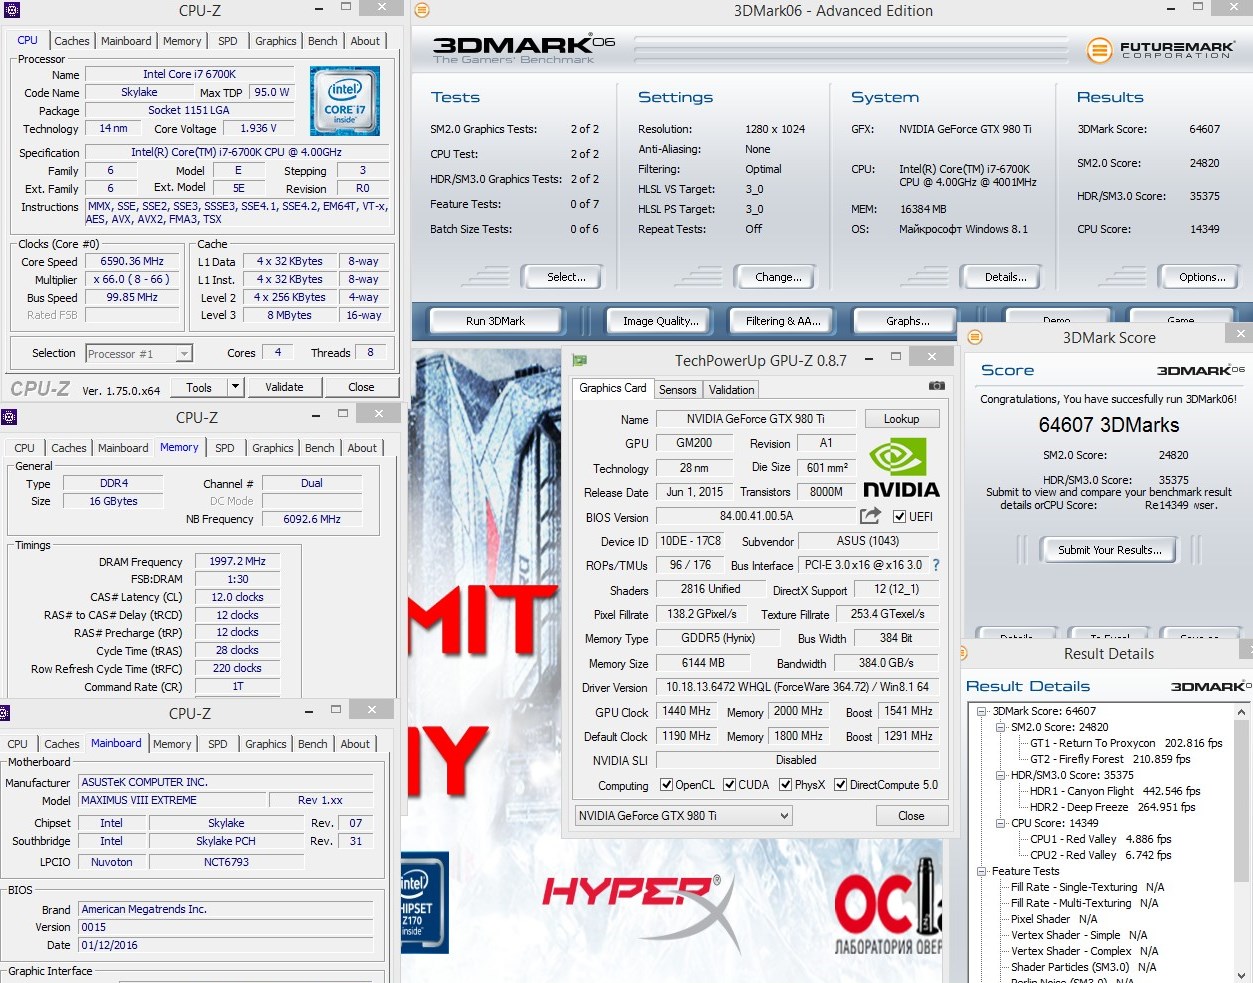Viewport: 1253px width, 983px height.
Task: Click the Bus Interface question mark icon
Action: click(936, 565)
